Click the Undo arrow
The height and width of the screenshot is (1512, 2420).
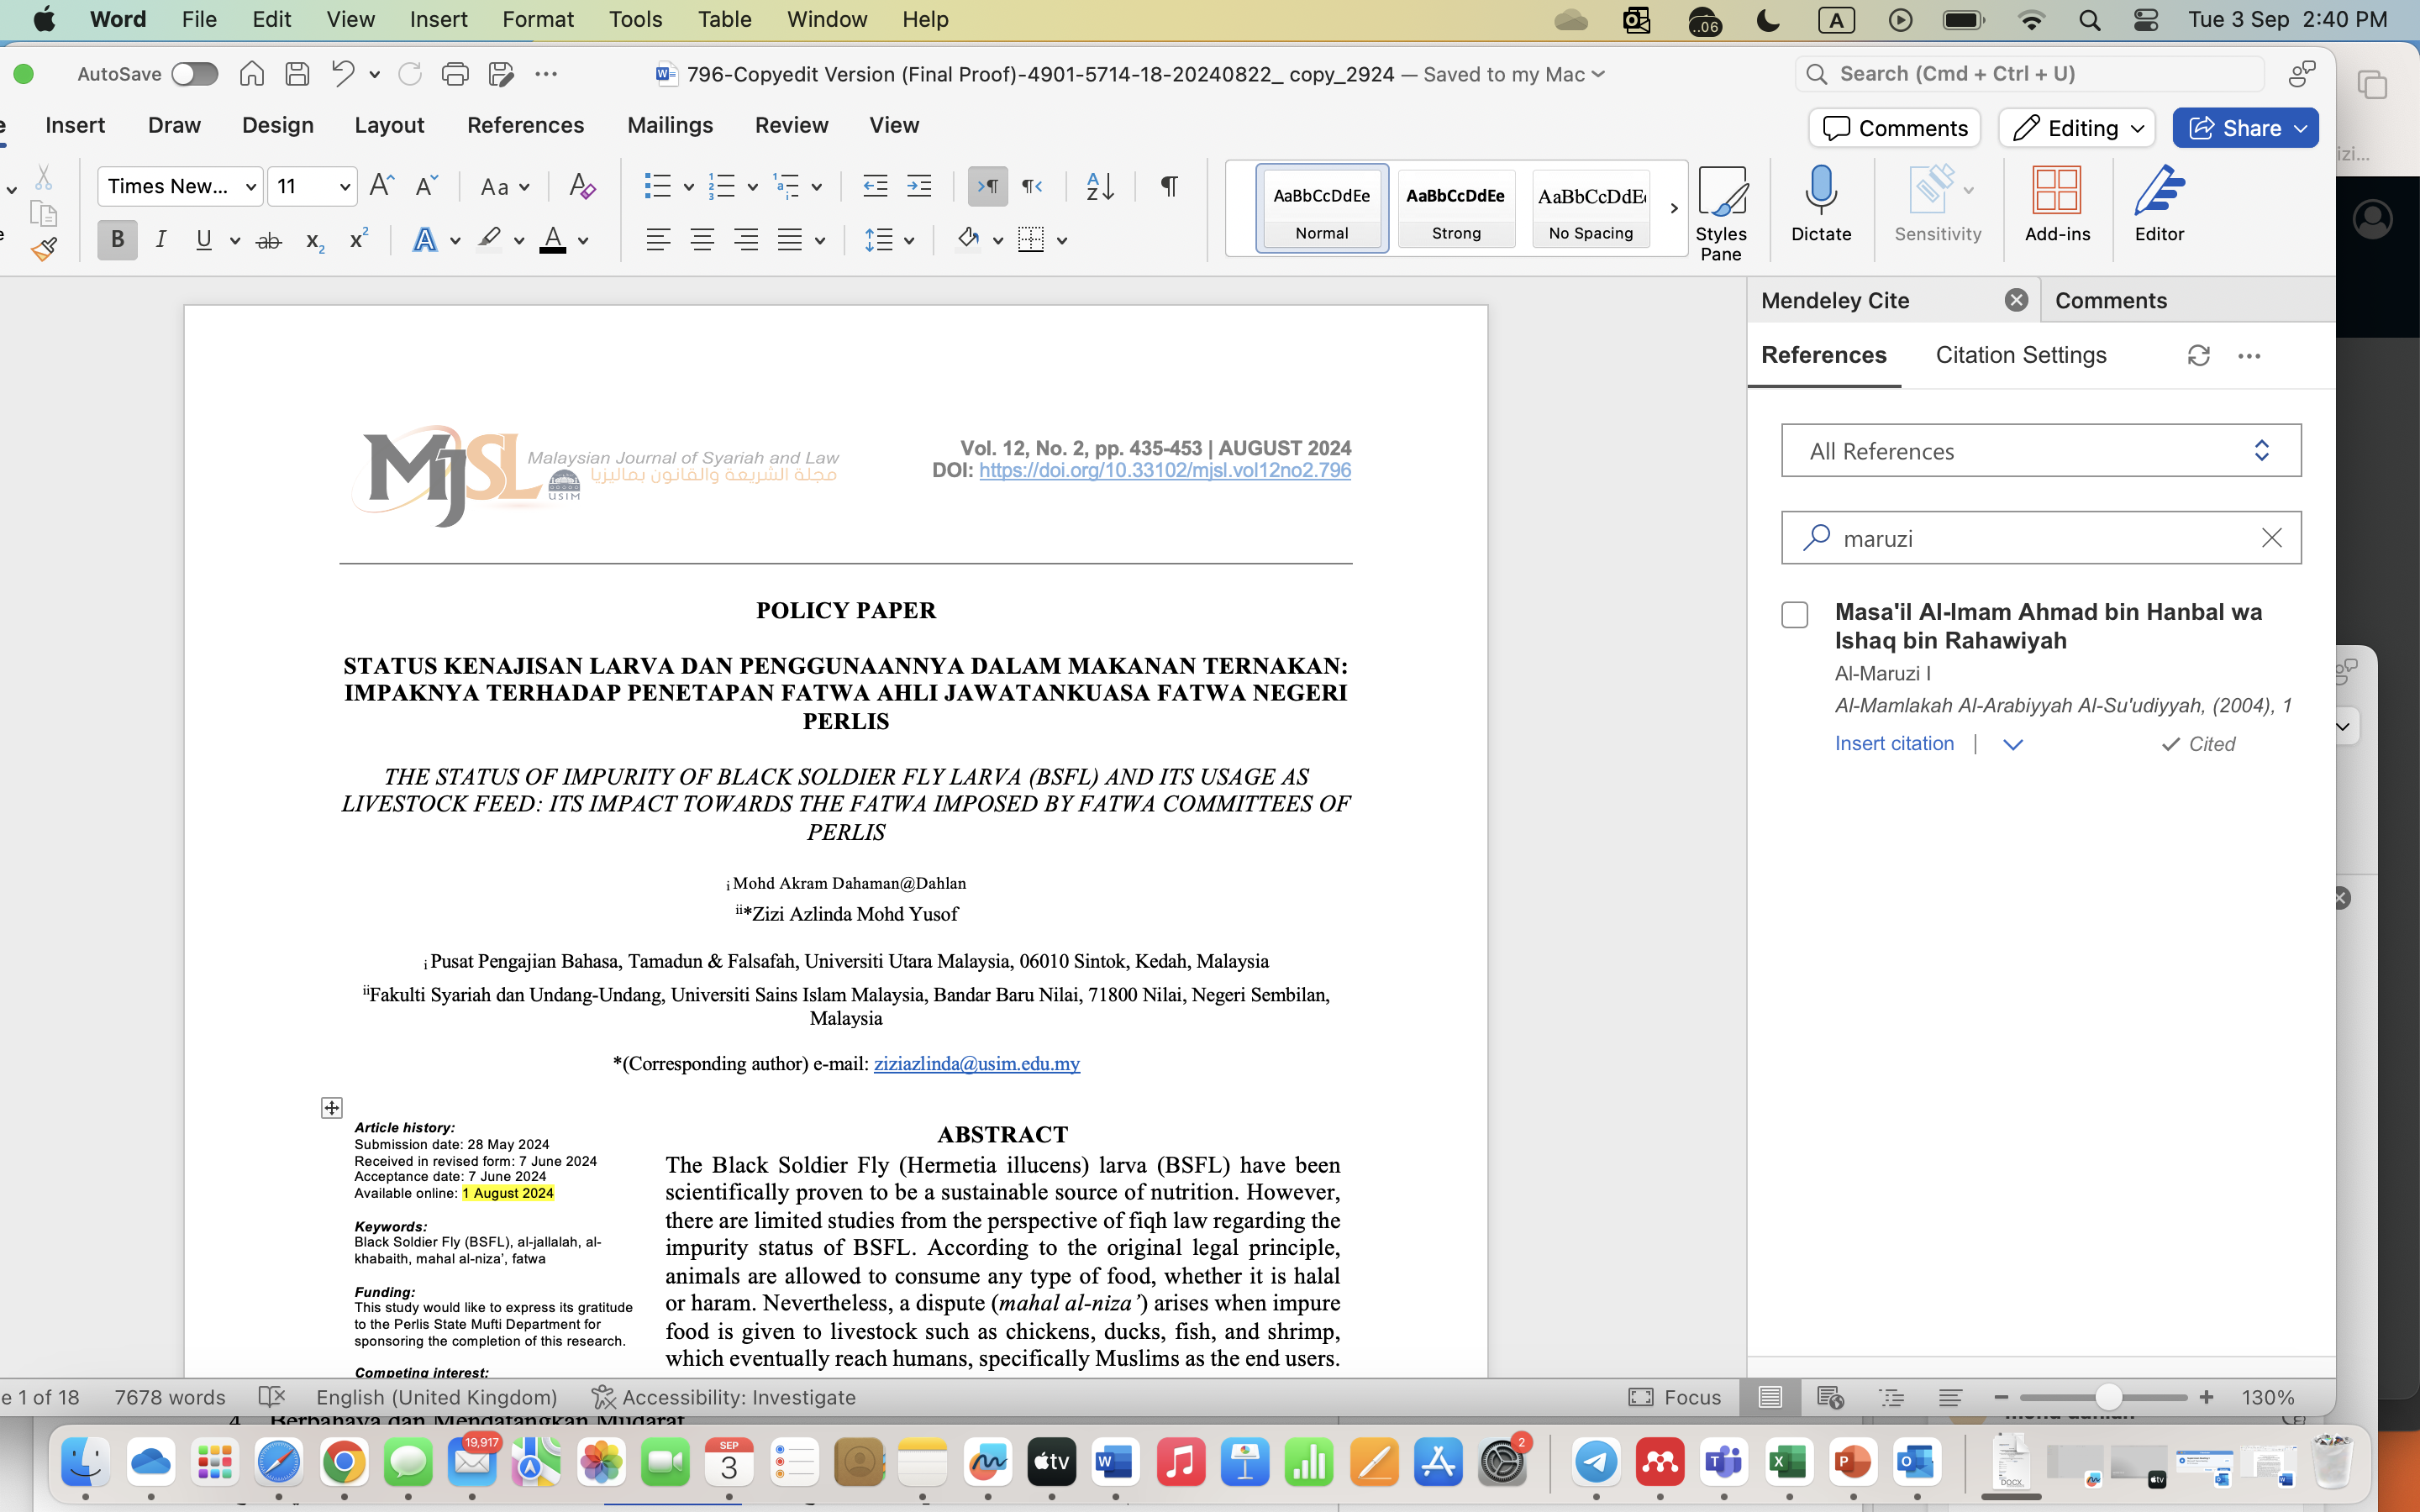[343, 74]
